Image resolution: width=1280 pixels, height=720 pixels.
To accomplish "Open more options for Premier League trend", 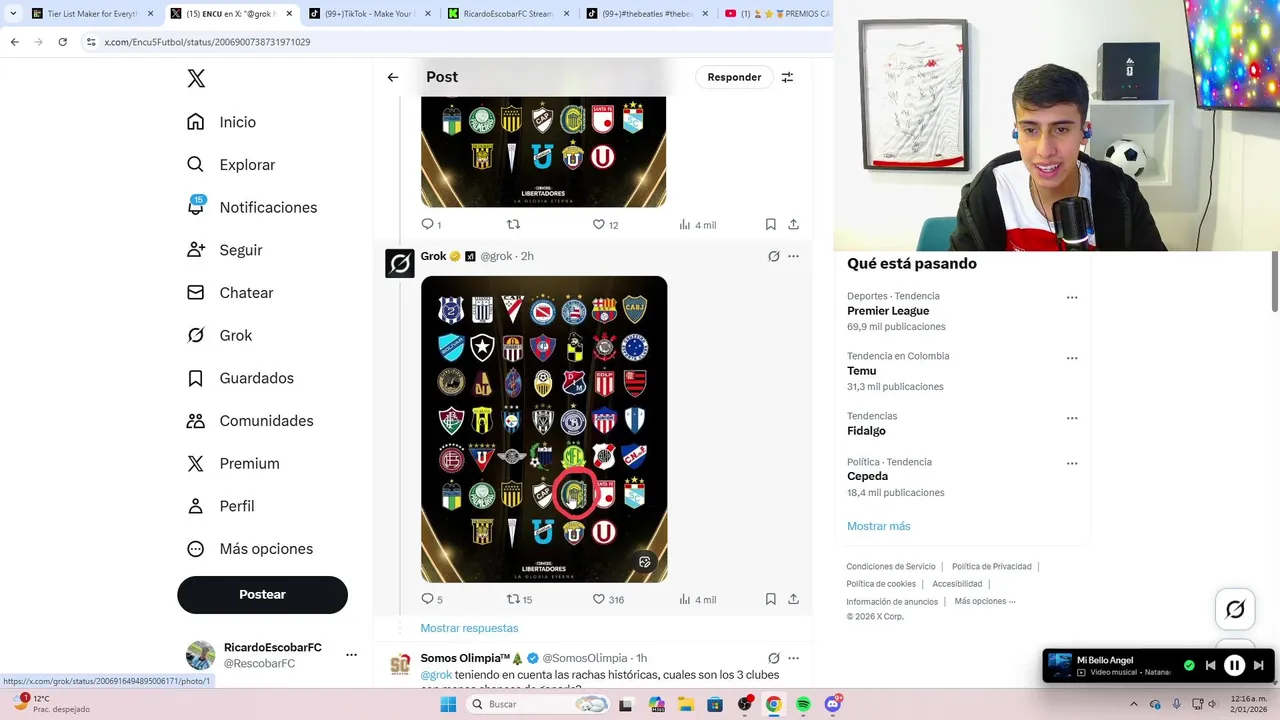I will click(x=1072, y=297).
